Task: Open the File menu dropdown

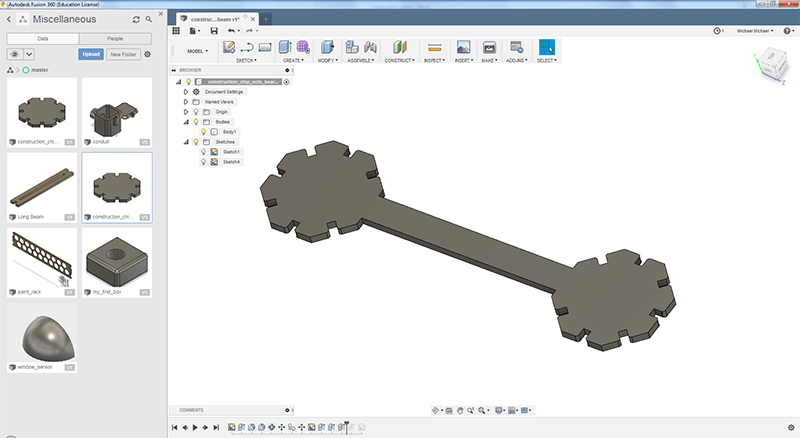Action: click(x=195, y=31)
